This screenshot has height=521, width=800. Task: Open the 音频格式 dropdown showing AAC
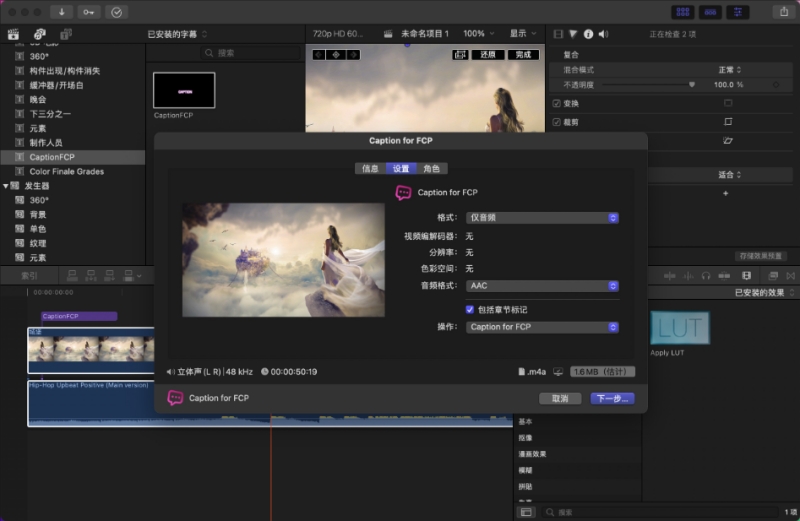tap(543, 285)
